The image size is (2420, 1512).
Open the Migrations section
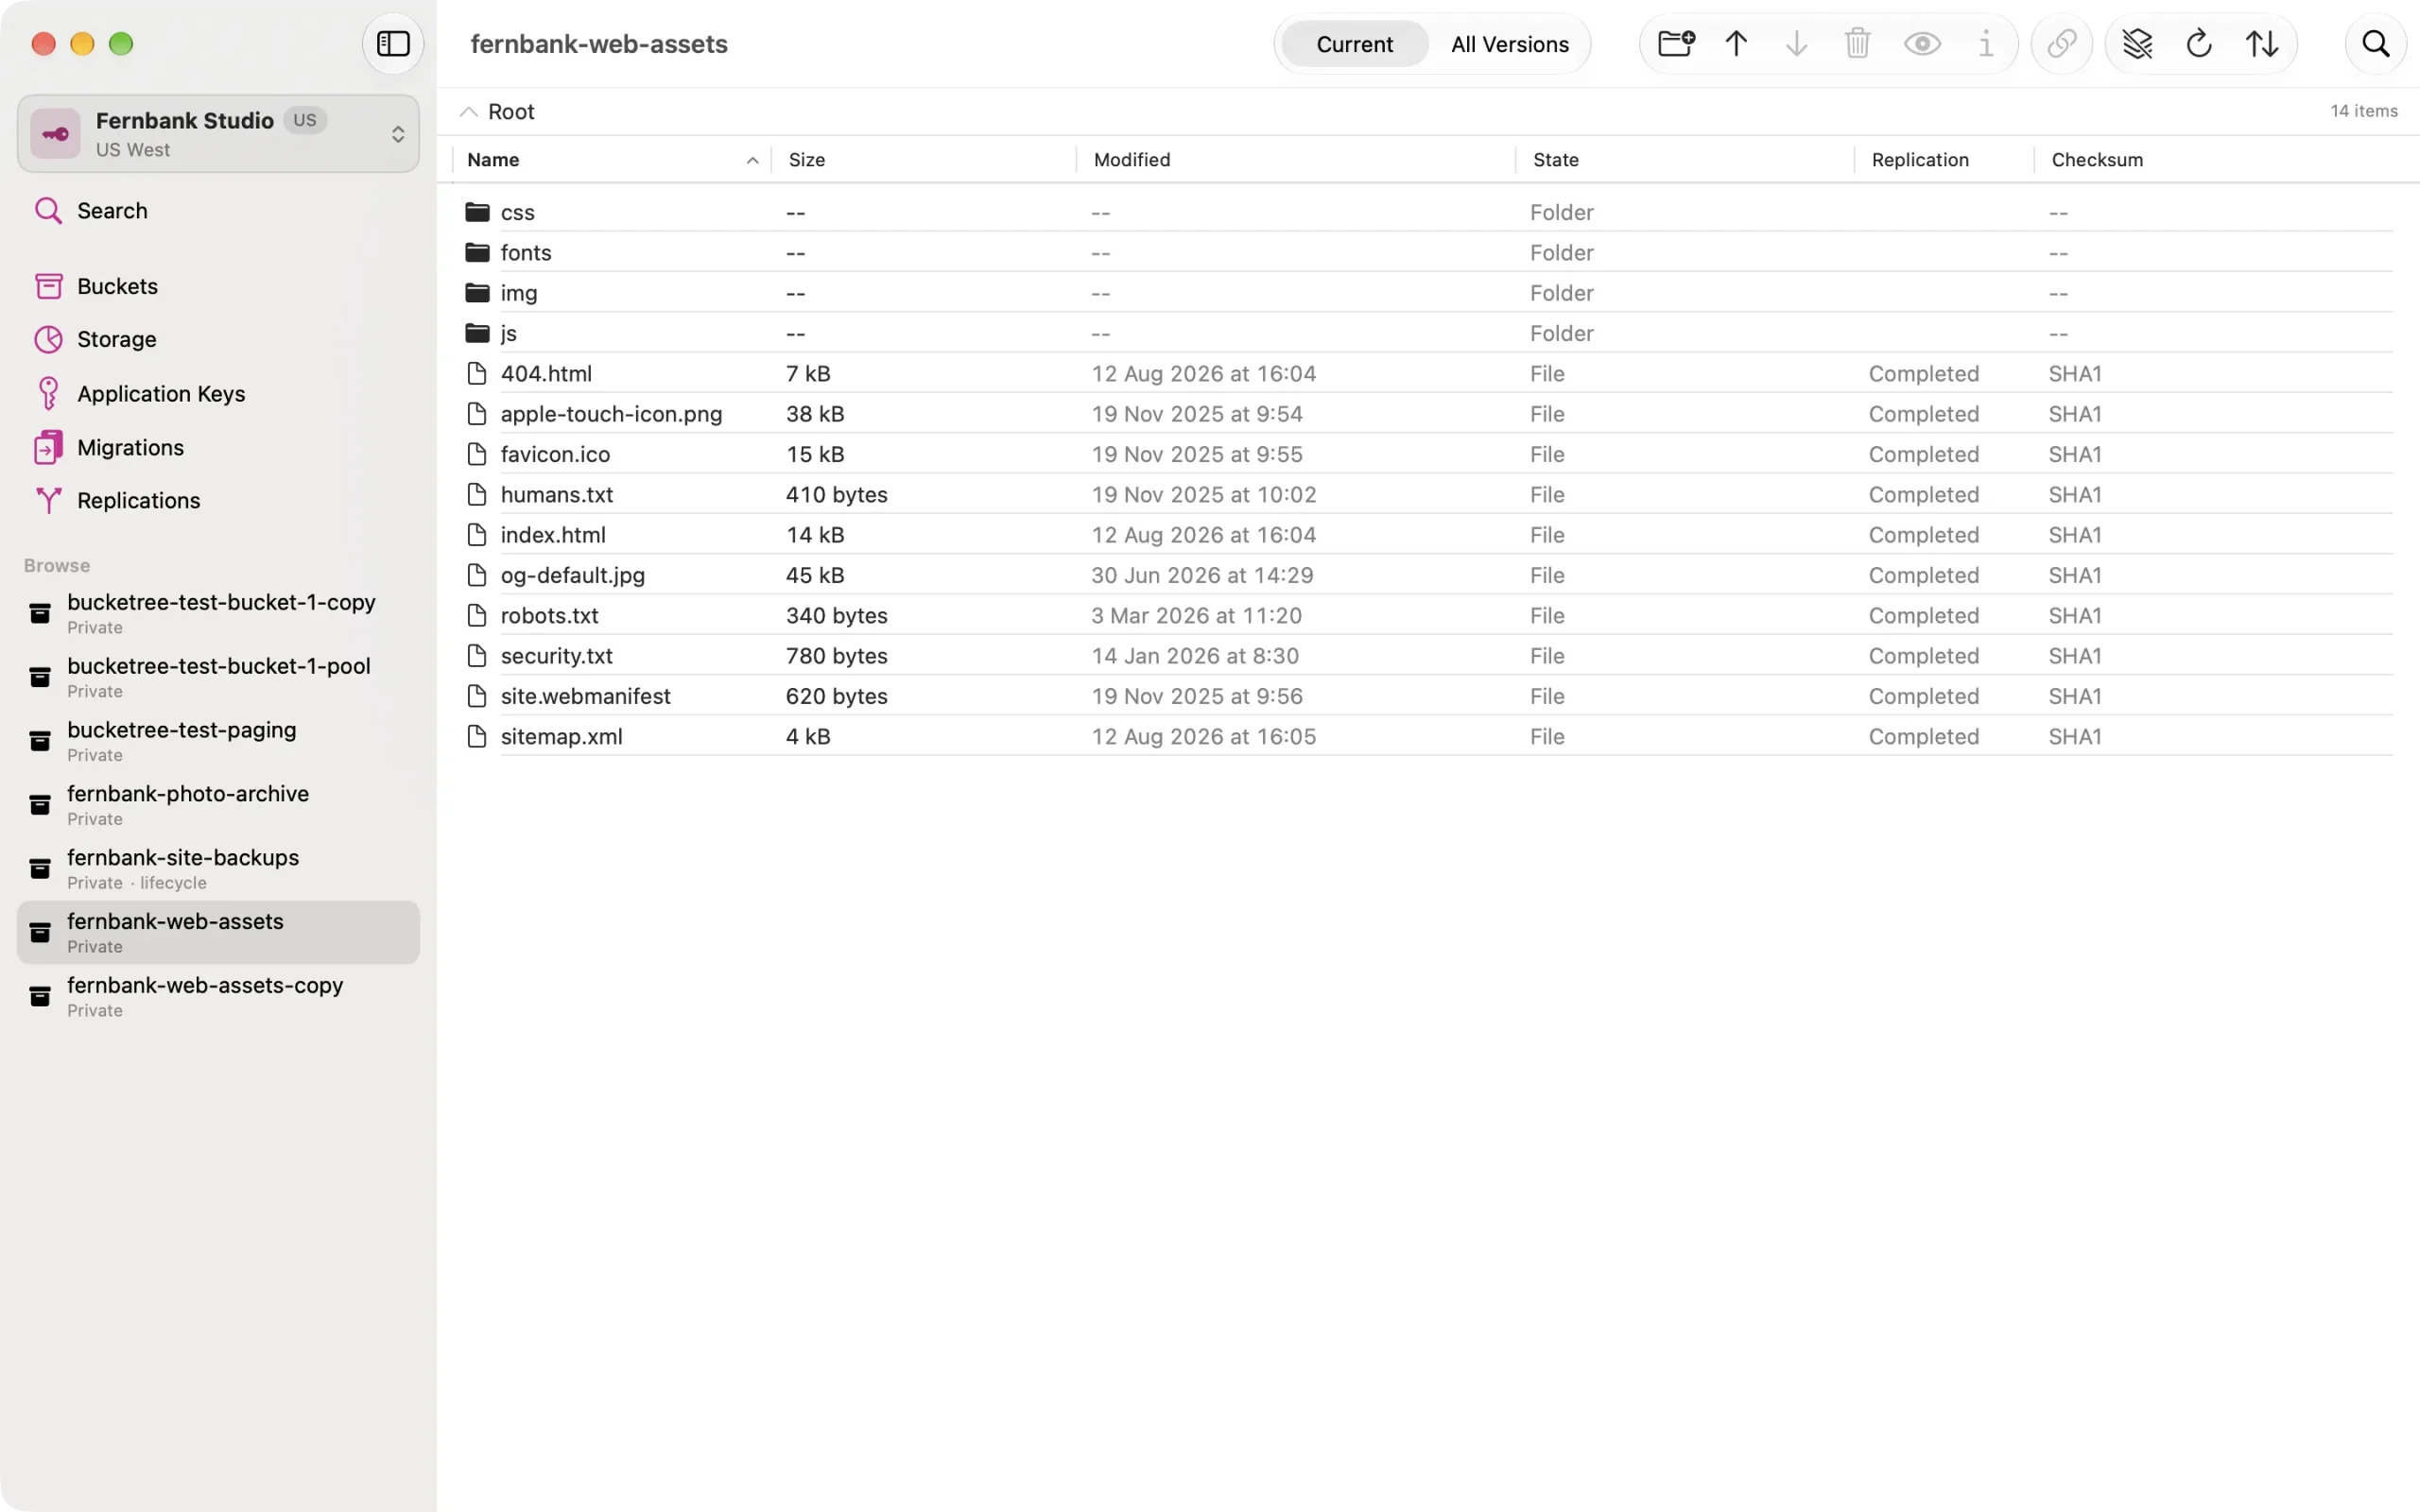point(218,448)
